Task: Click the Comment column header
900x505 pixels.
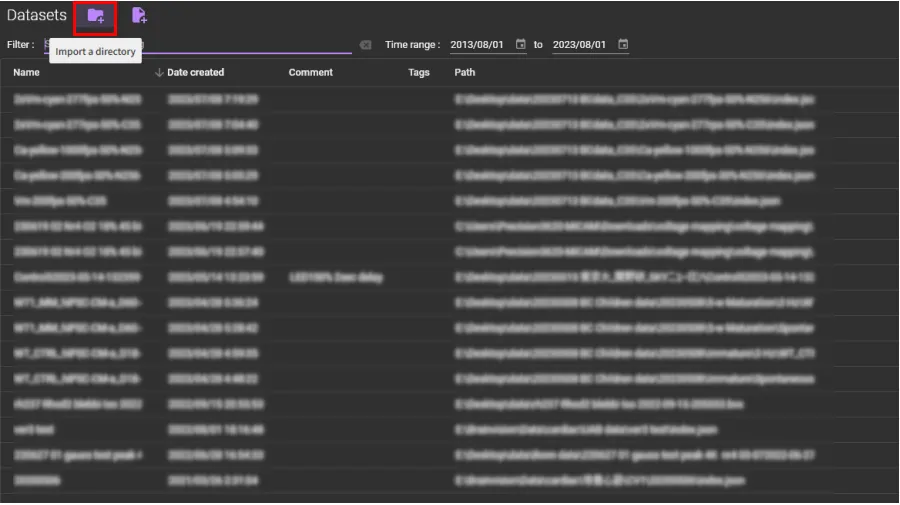Action: click(x=310, y=73)
